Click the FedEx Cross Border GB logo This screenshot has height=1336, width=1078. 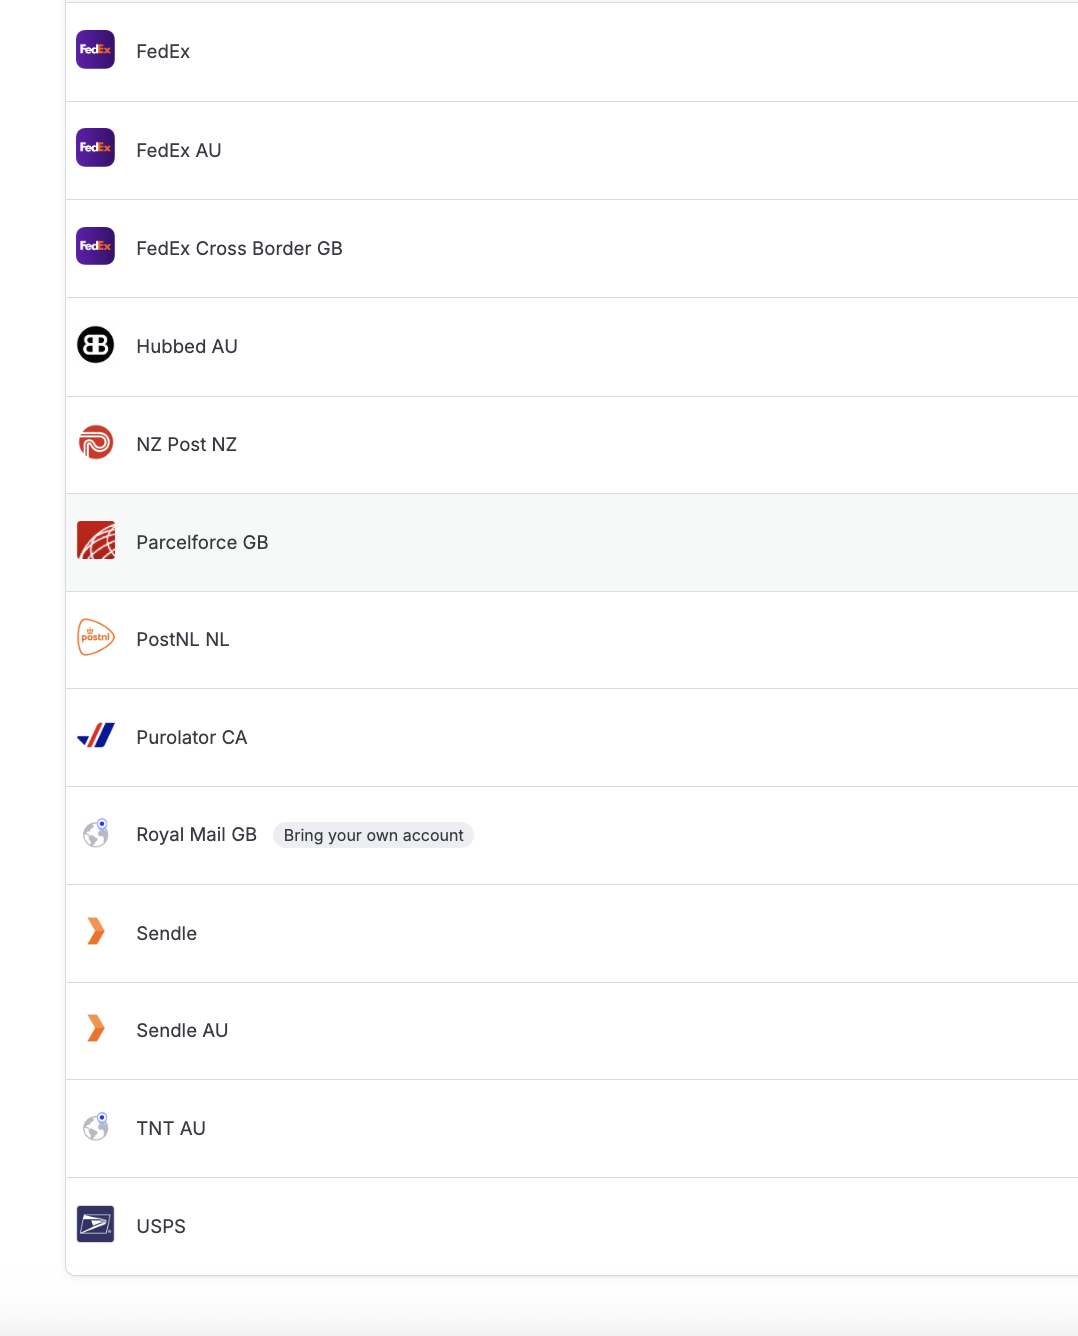pyautogui.click(x=96, y=246)
